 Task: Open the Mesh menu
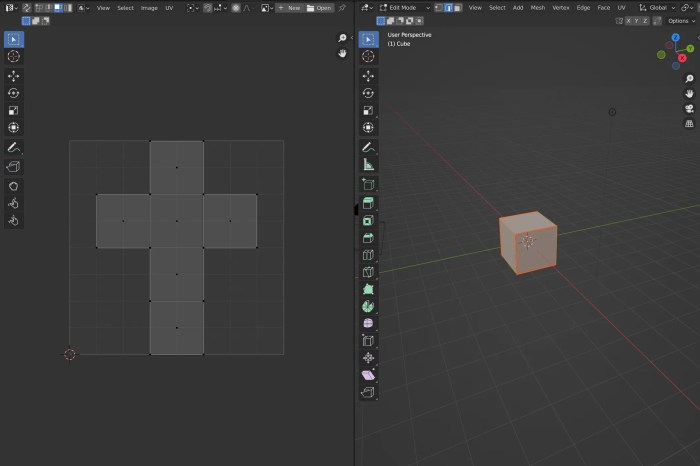click(x=538, y=8)
